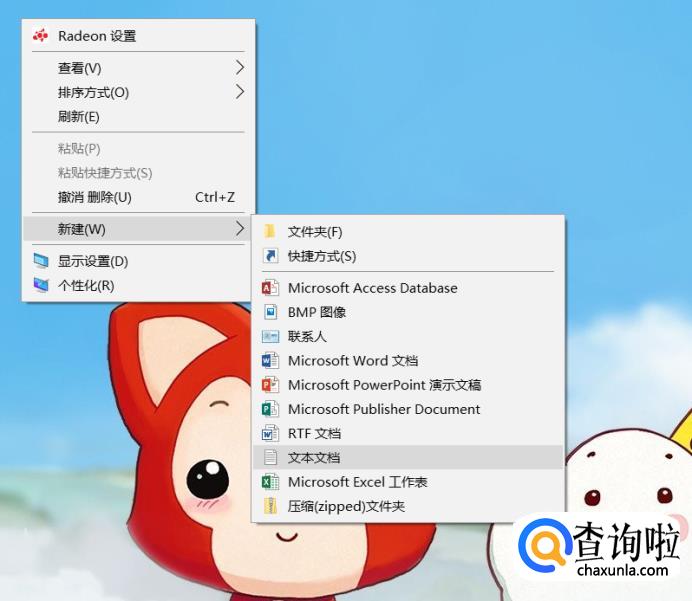Image resolution: width=692 pixels, height=601 pixels.
Task: Expand the 查看(V) submenu arrow
Action: pos(240,68)
